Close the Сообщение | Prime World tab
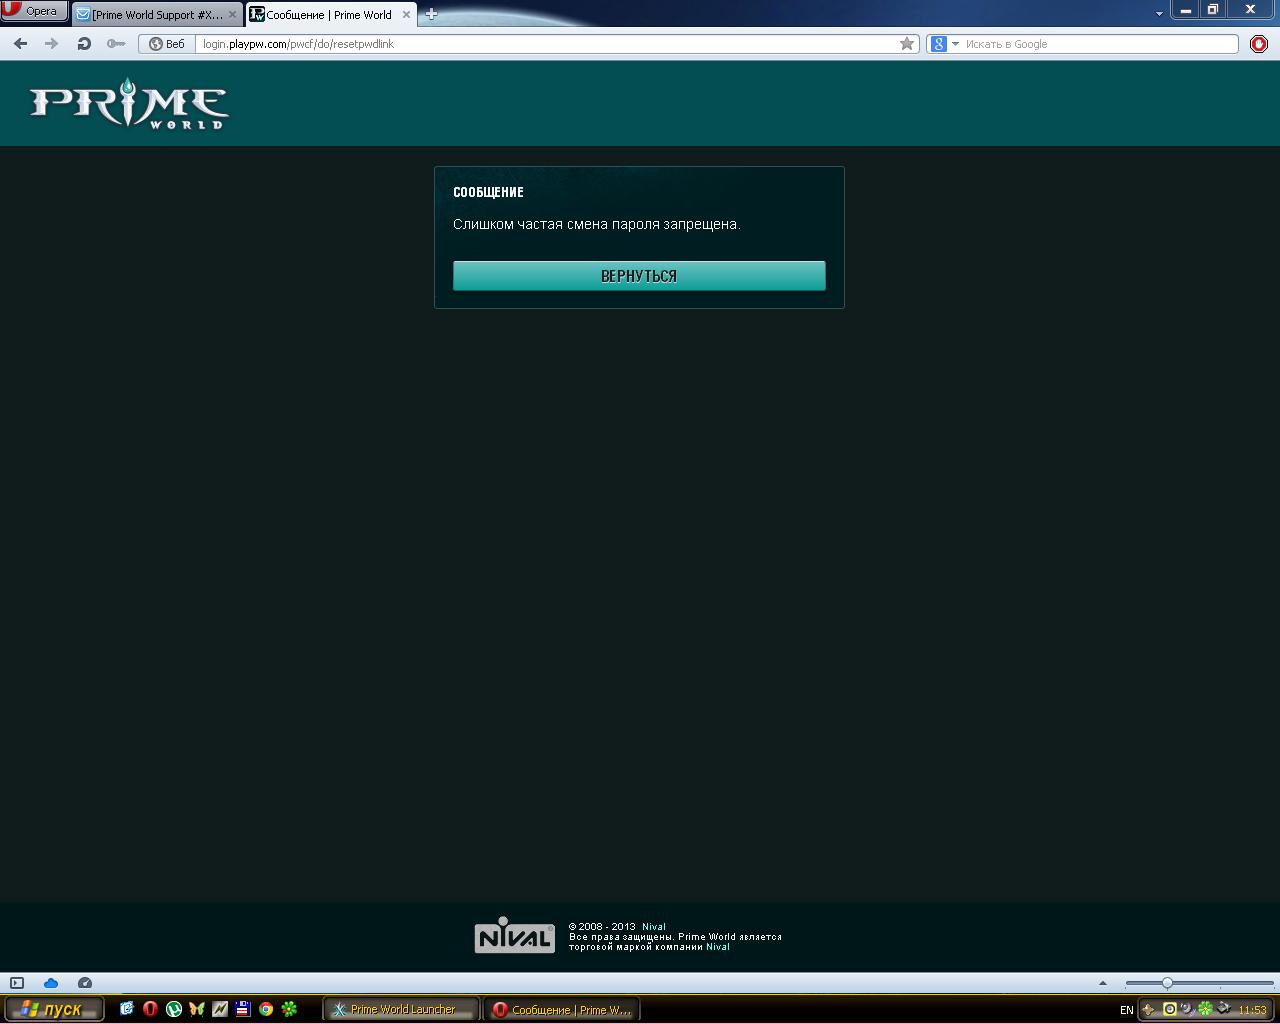 pos(406,15)
